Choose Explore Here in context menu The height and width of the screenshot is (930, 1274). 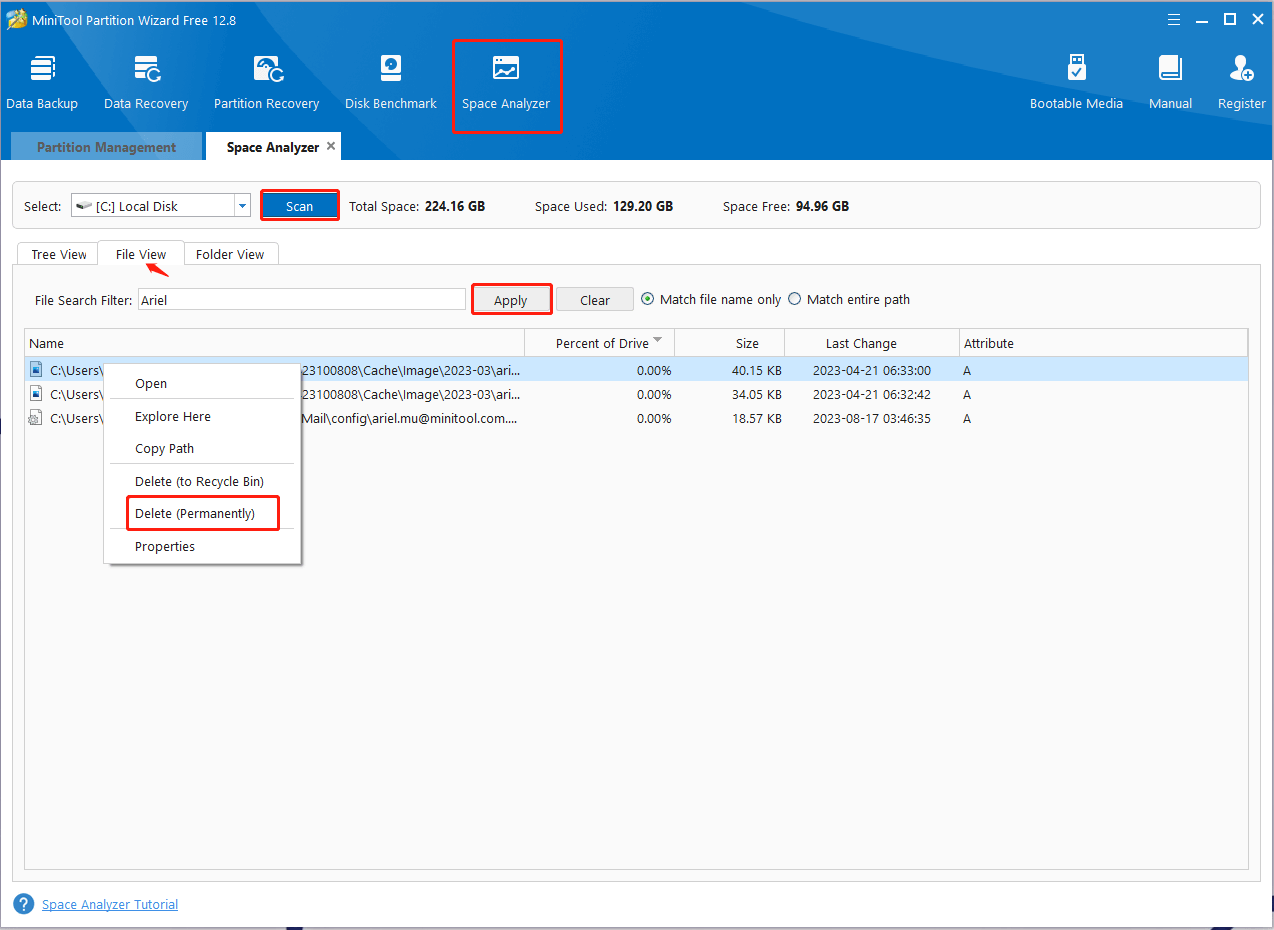click(202, 416)
